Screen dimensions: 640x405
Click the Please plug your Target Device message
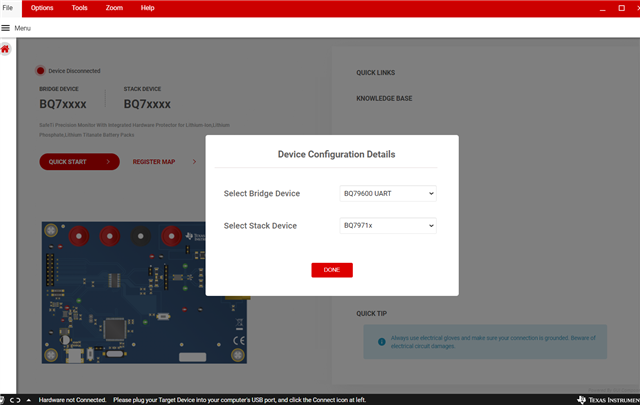(x=240, y=400)
